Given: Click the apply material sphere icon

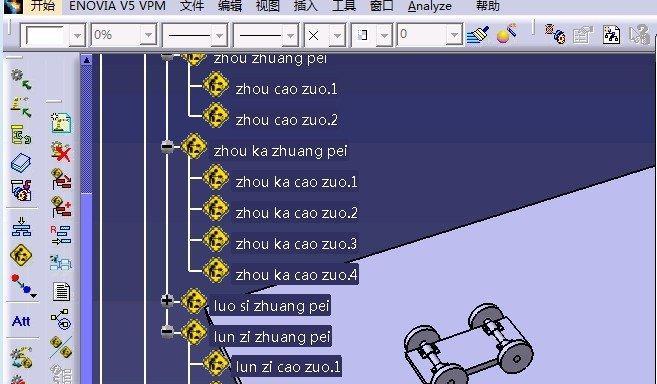Looking at the screenshot, I should point(506,34).
